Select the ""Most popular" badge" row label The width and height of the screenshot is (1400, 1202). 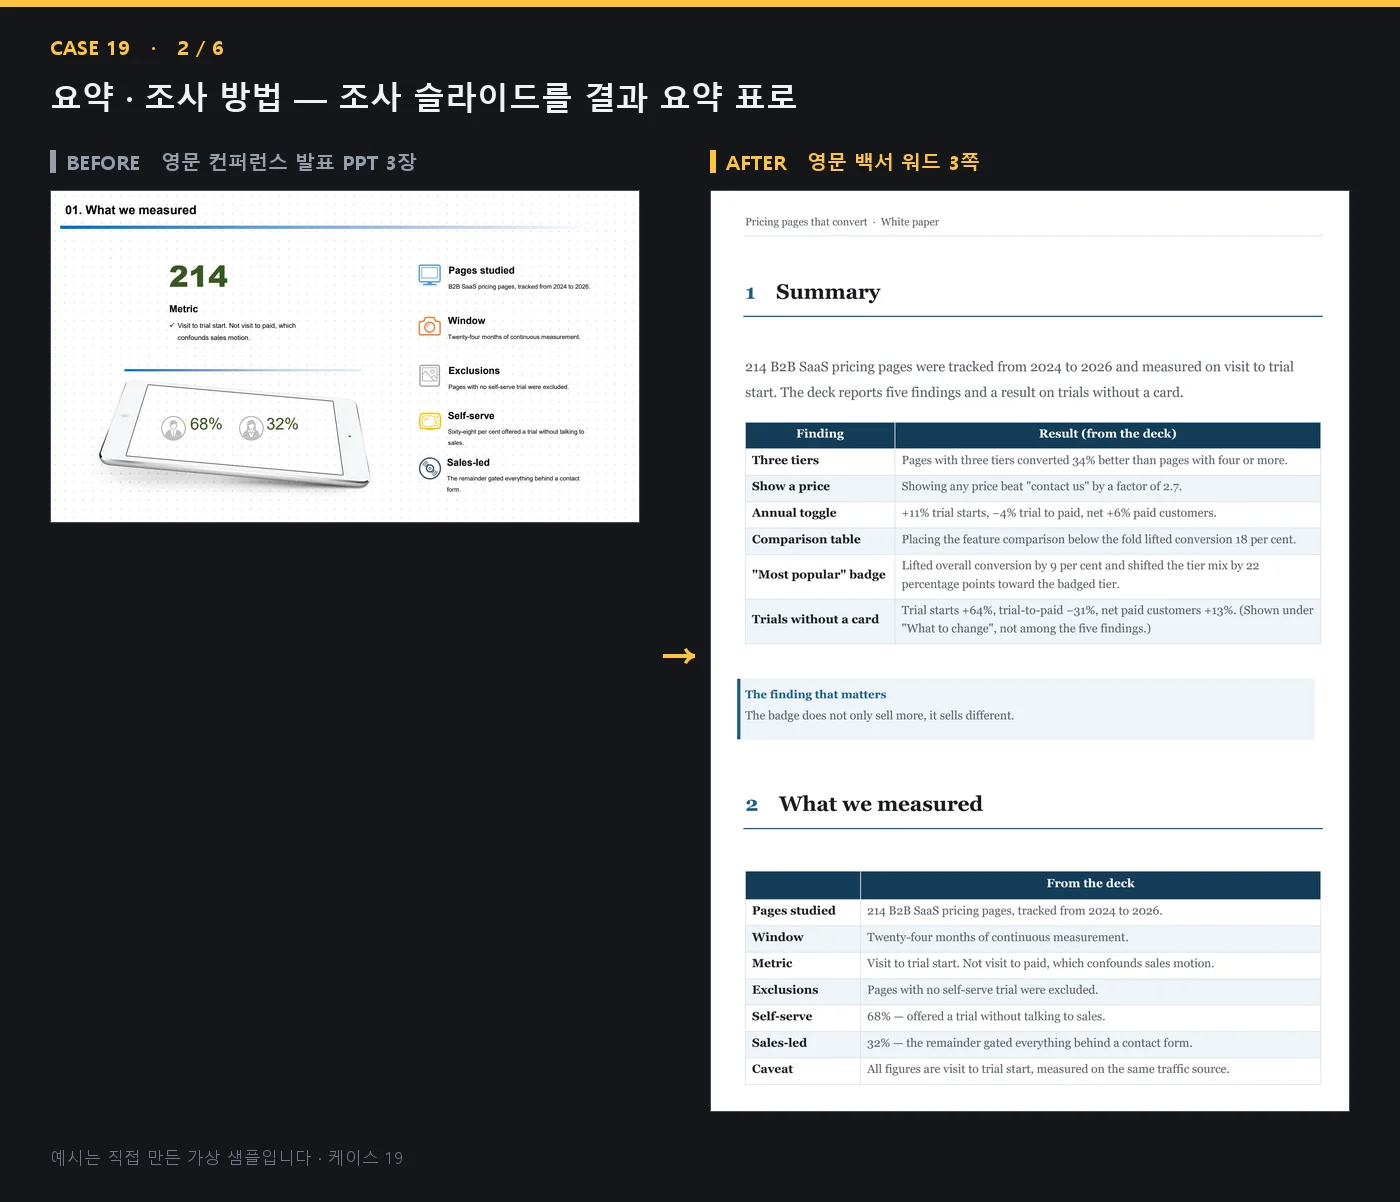coord(819,574)
